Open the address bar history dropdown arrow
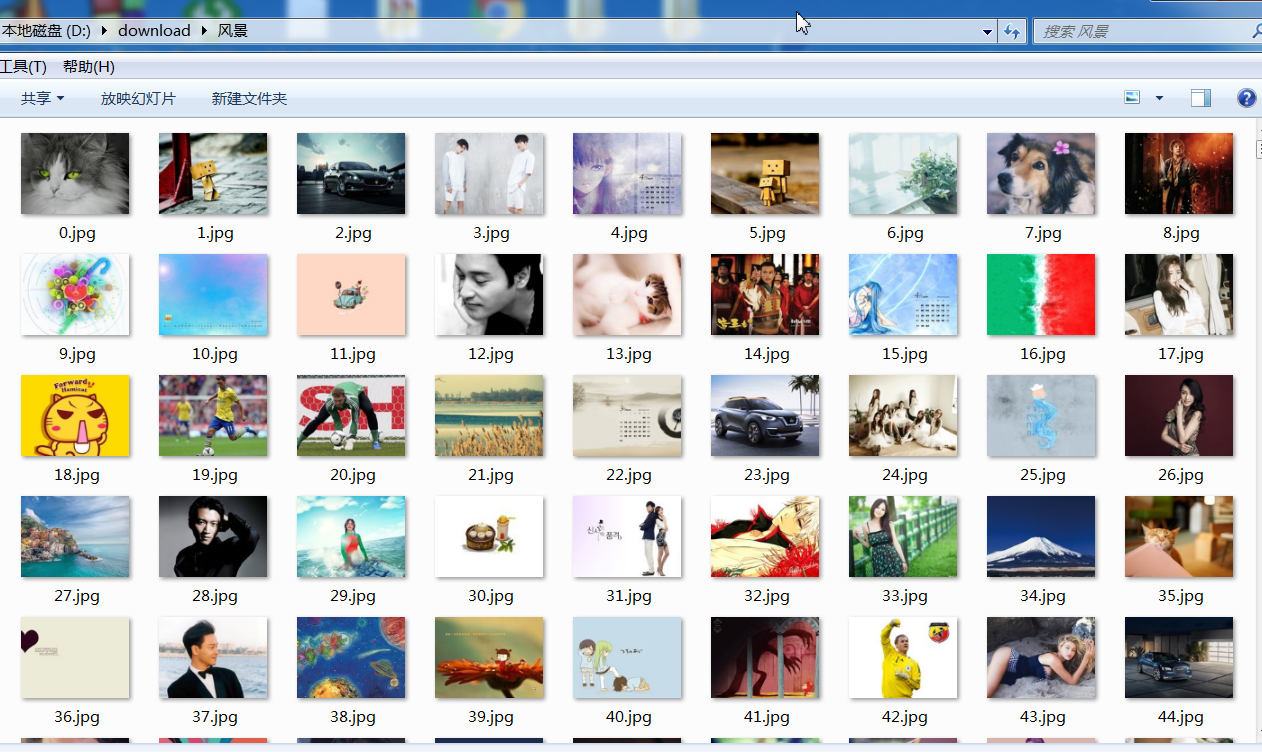The width and height of the screenshot is (1262, 752). (988, 32)
